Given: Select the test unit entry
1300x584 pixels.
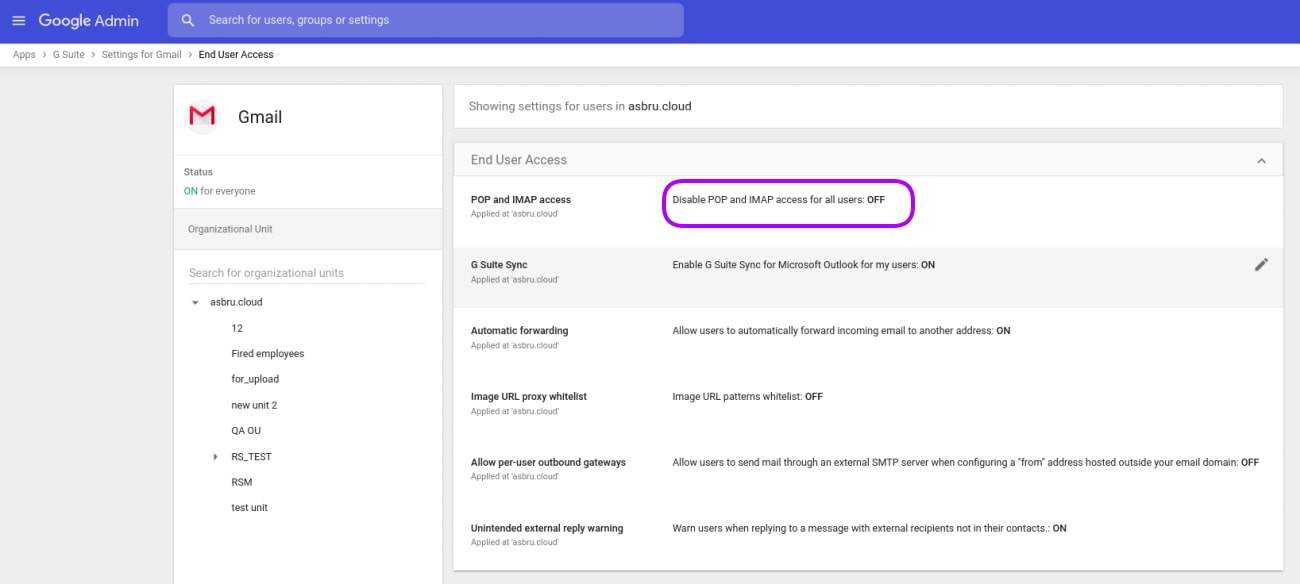Looking at the screenshot, I should [249, 508].
